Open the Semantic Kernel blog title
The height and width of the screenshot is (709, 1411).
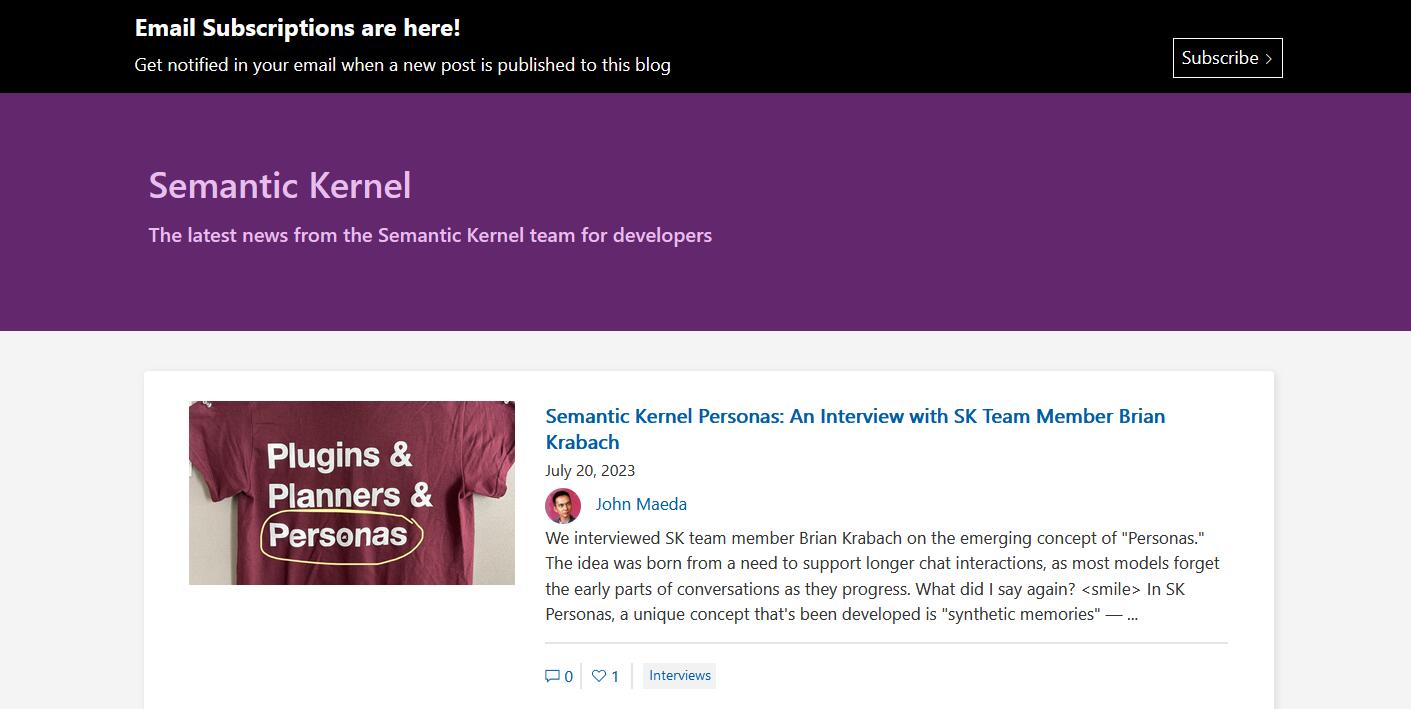[x=280, y=186]
